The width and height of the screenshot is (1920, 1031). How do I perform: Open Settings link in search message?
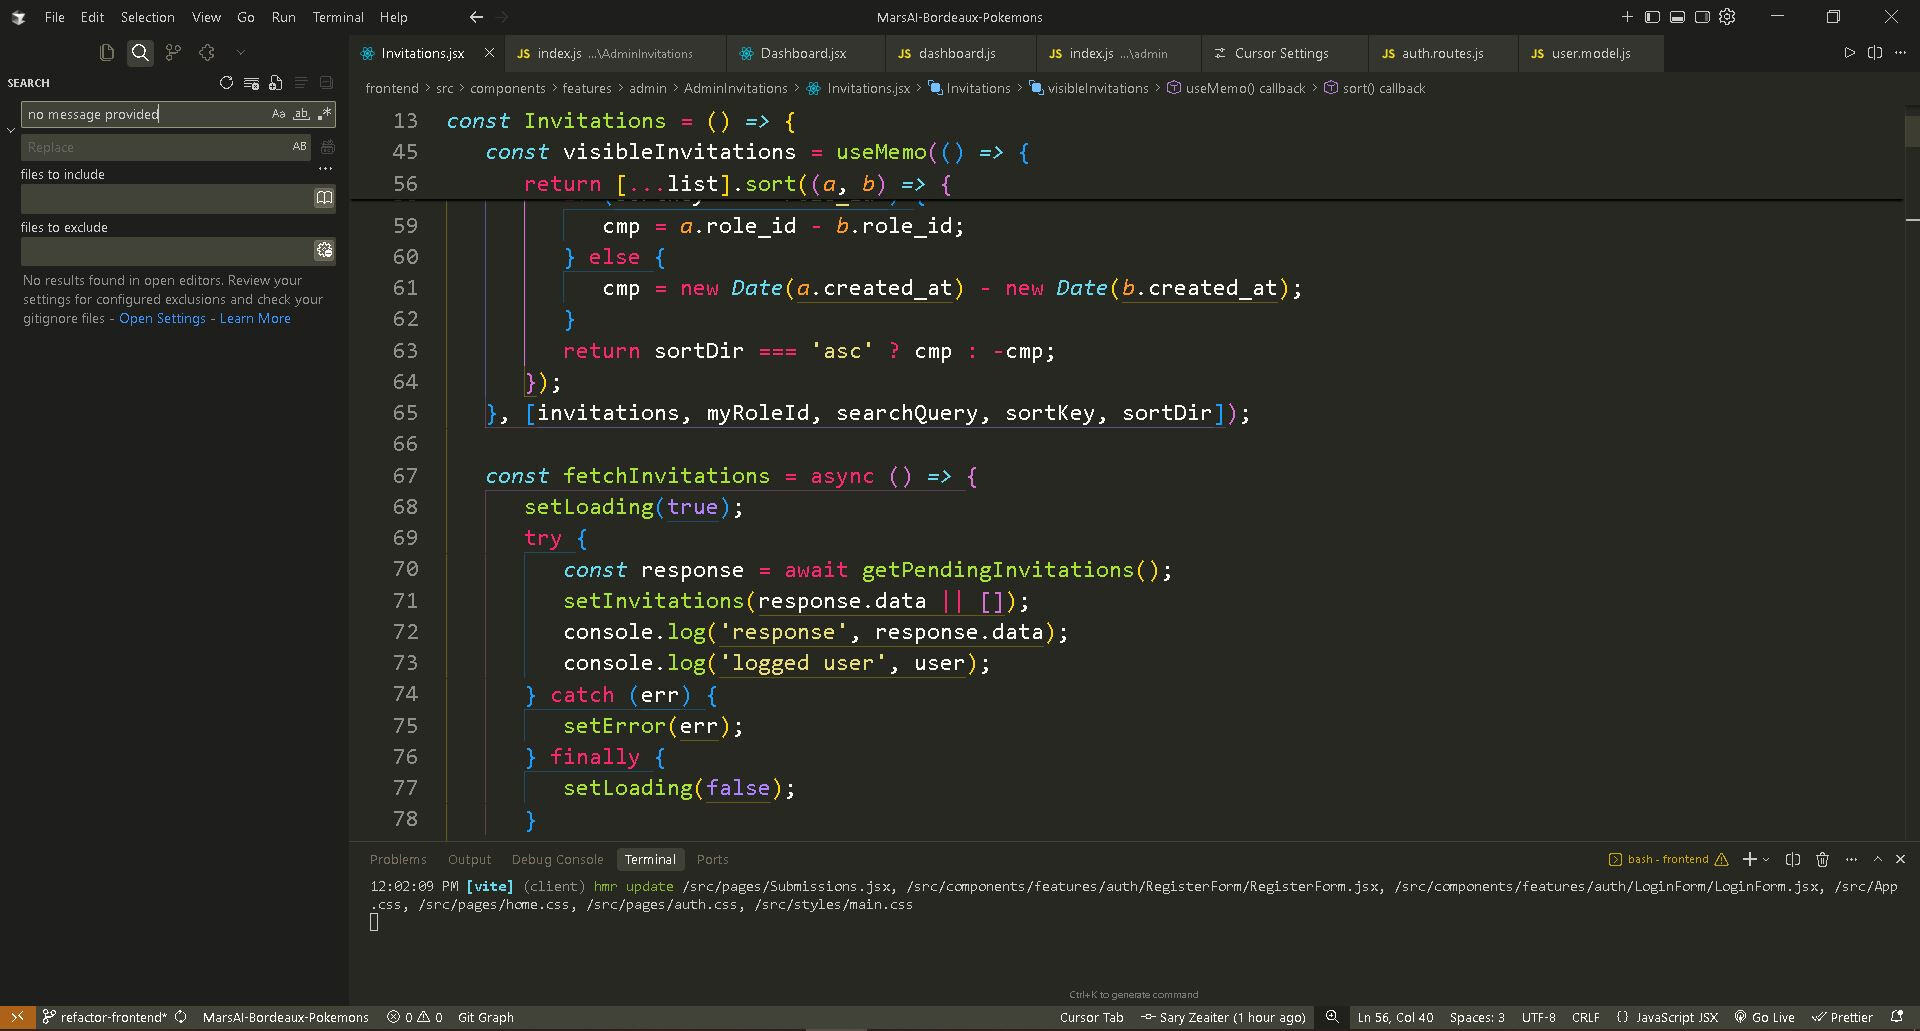click(162, 318)
